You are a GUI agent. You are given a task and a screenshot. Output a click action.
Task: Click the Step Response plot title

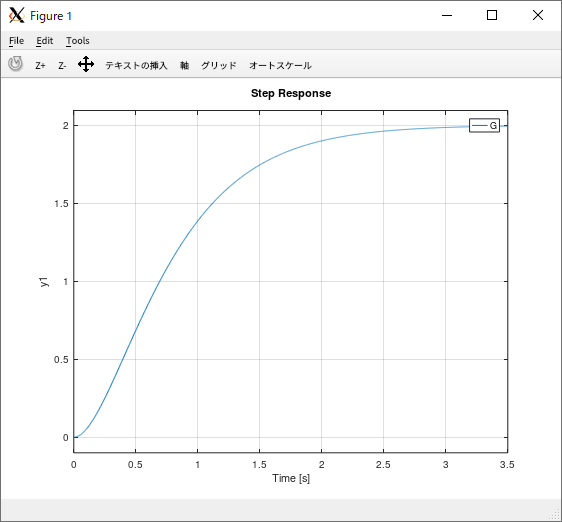[291, 93]
